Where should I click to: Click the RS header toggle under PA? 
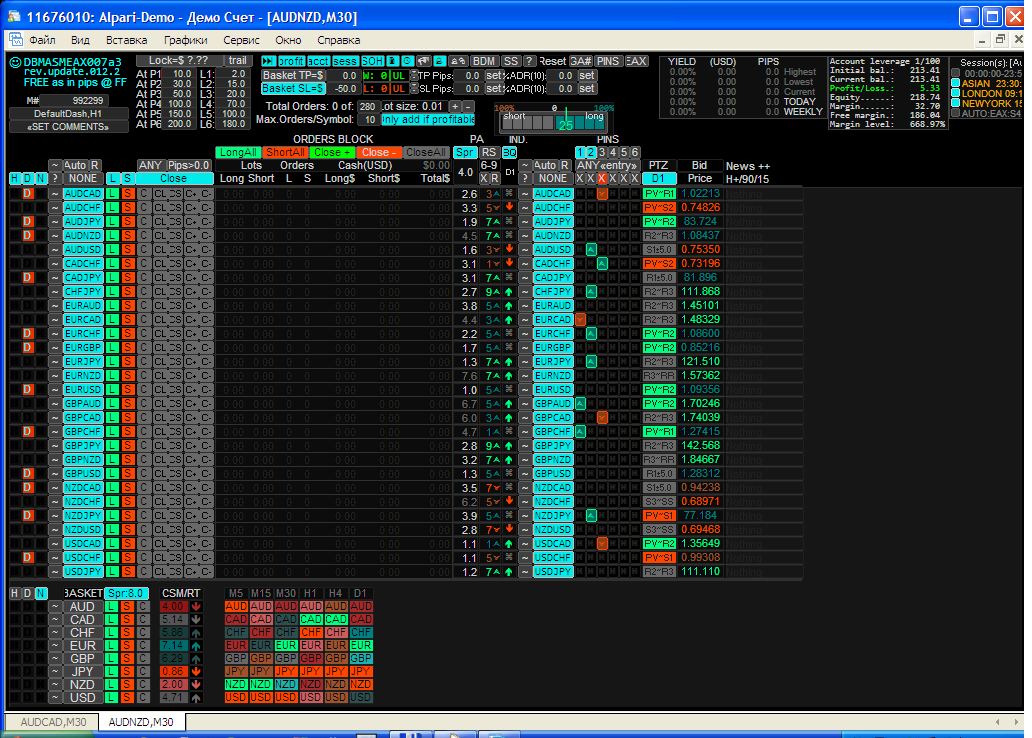[x=488, y=152]
